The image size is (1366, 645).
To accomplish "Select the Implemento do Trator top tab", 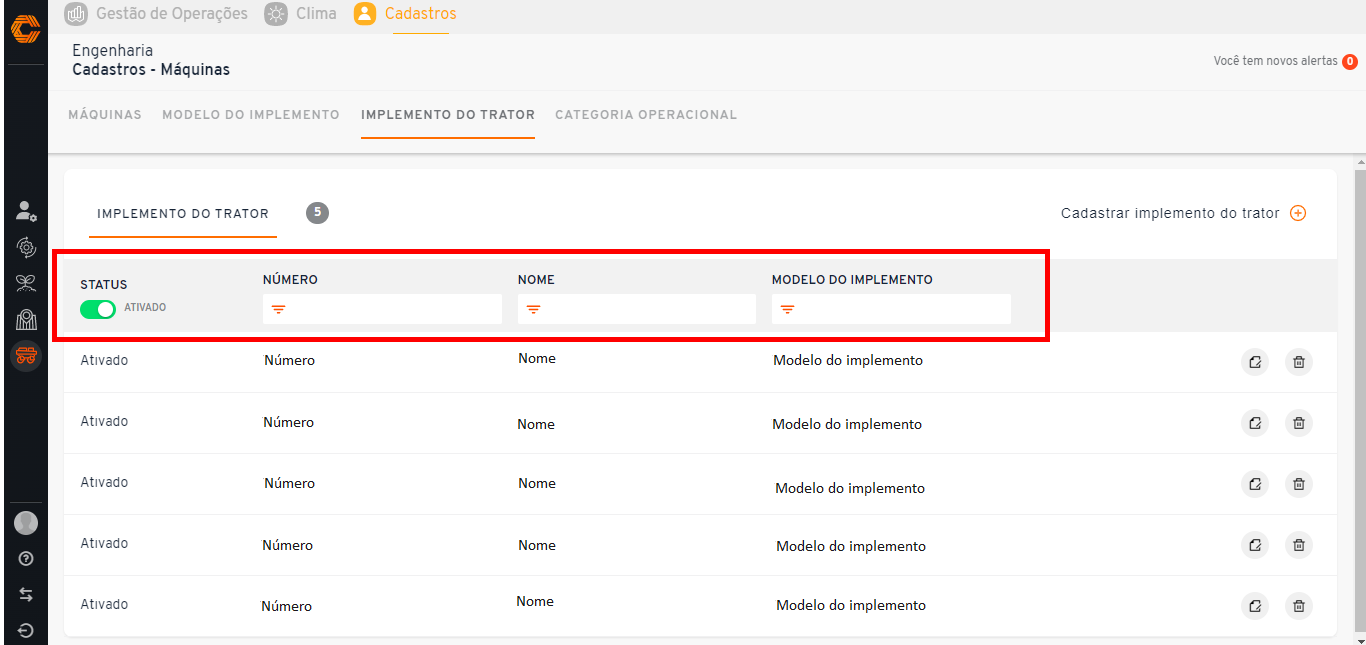I will point(448,115).
